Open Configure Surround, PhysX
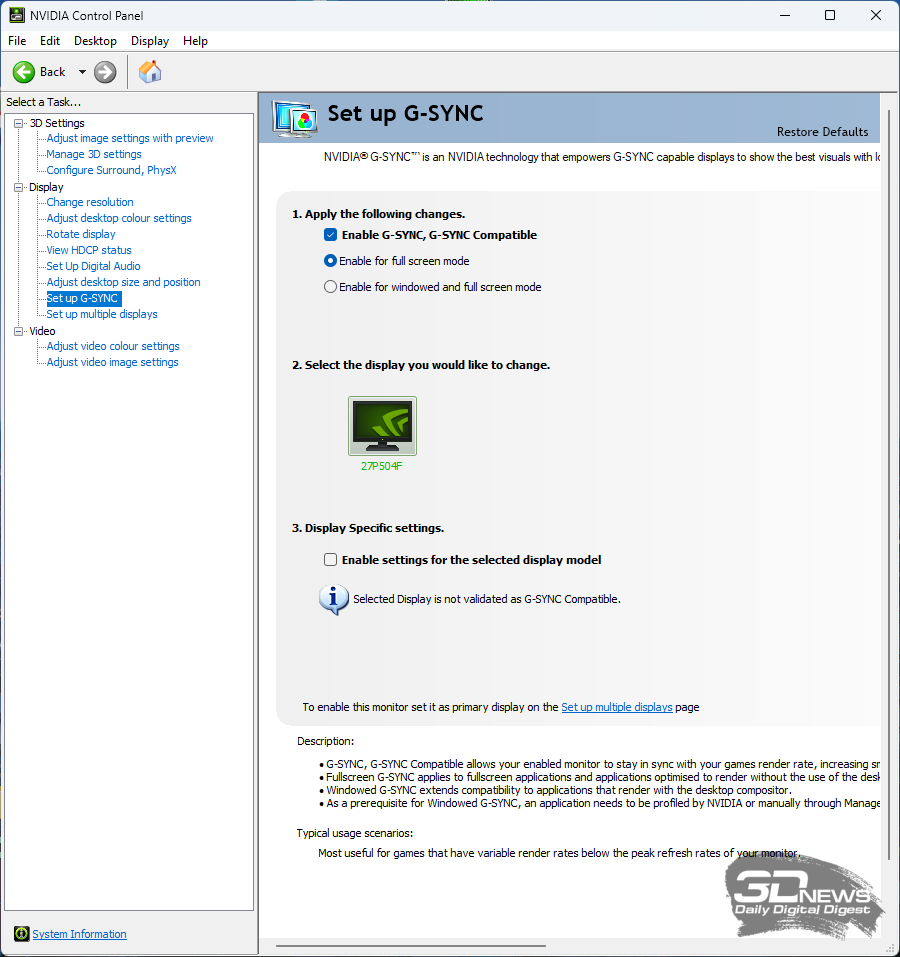900x957 pixels. (112, 170)
